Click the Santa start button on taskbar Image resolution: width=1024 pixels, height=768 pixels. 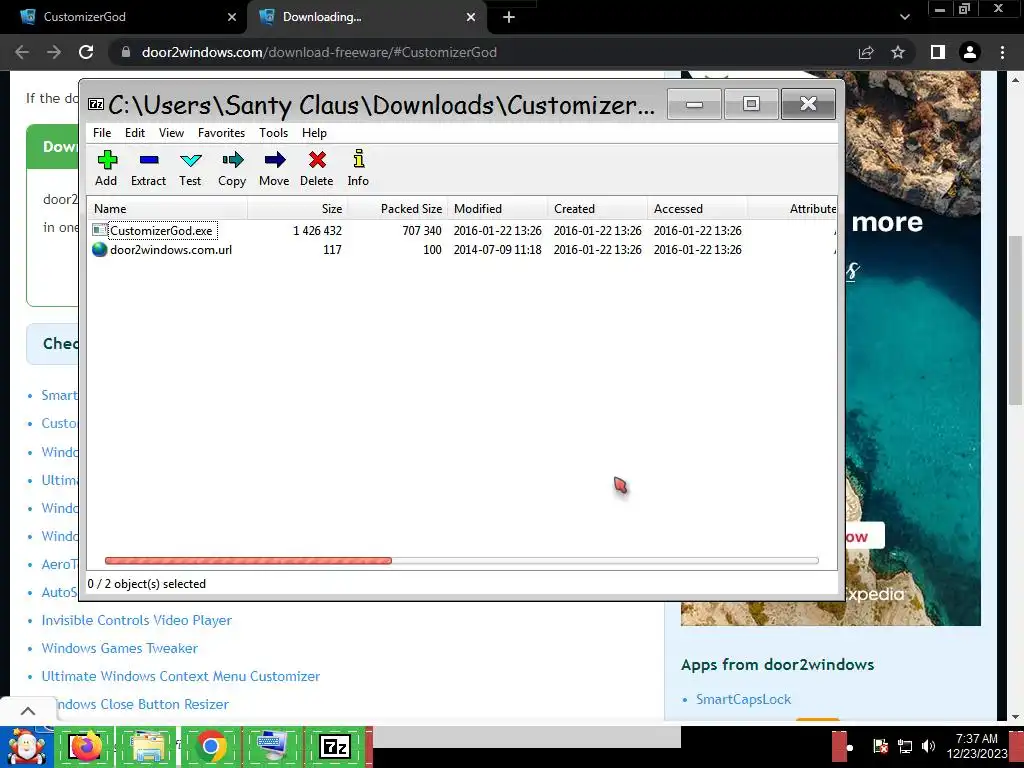[x=26, y=747]
